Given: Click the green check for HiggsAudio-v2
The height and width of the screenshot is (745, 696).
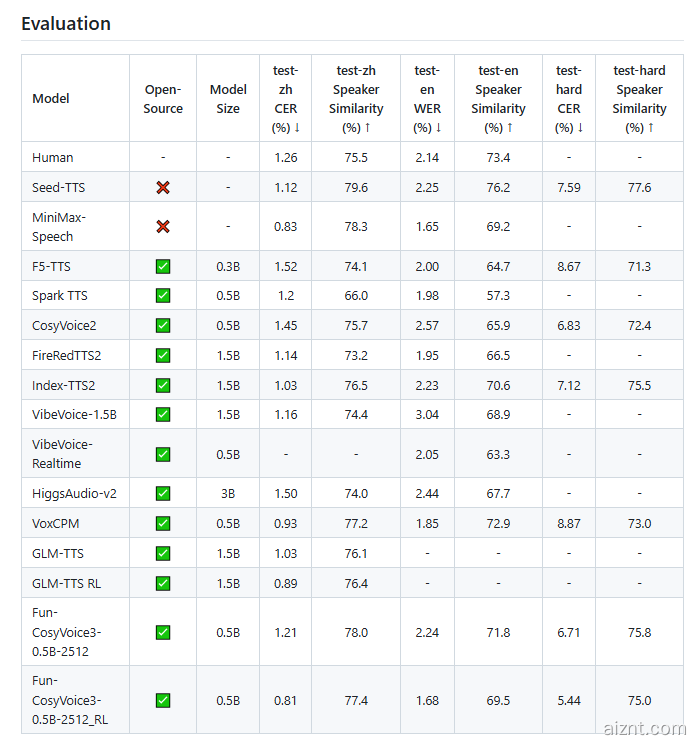Looking at the screenshot, I should pyautogui.click(x=163, y=493).
